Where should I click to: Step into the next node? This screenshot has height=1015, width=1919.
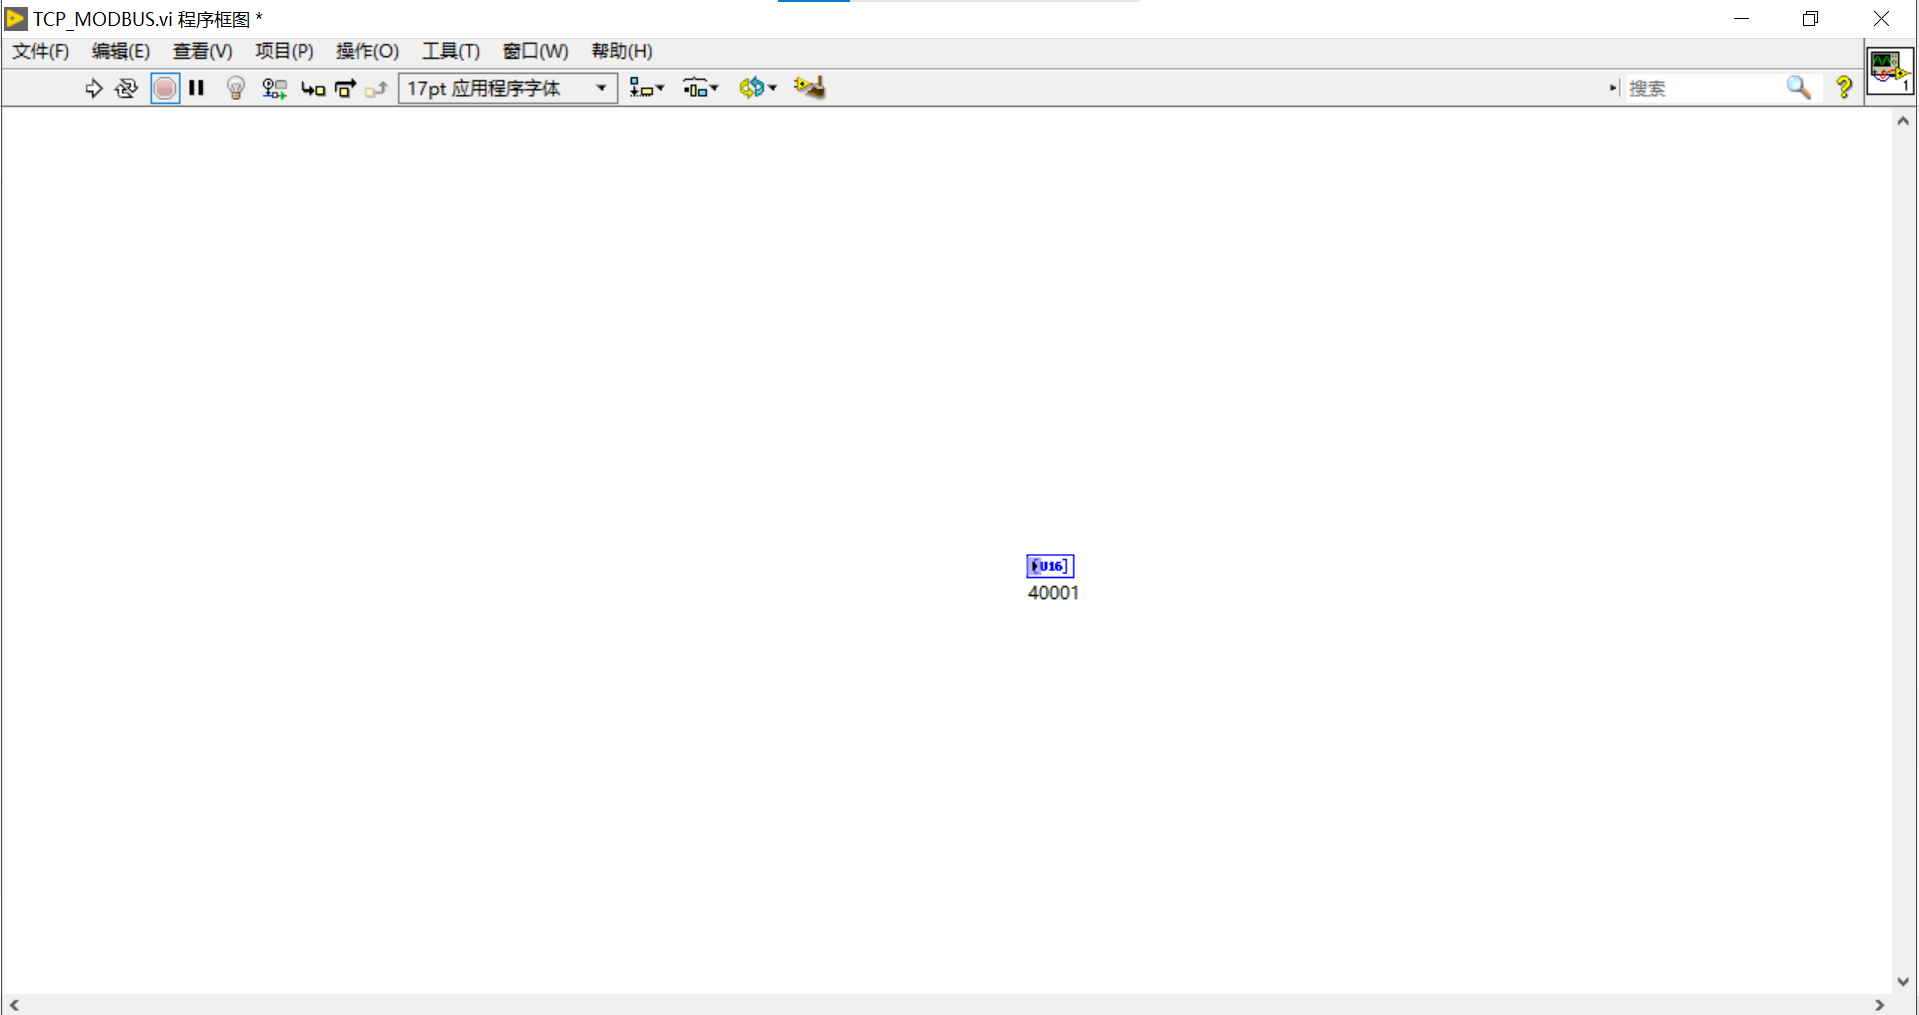click(313, 88)
